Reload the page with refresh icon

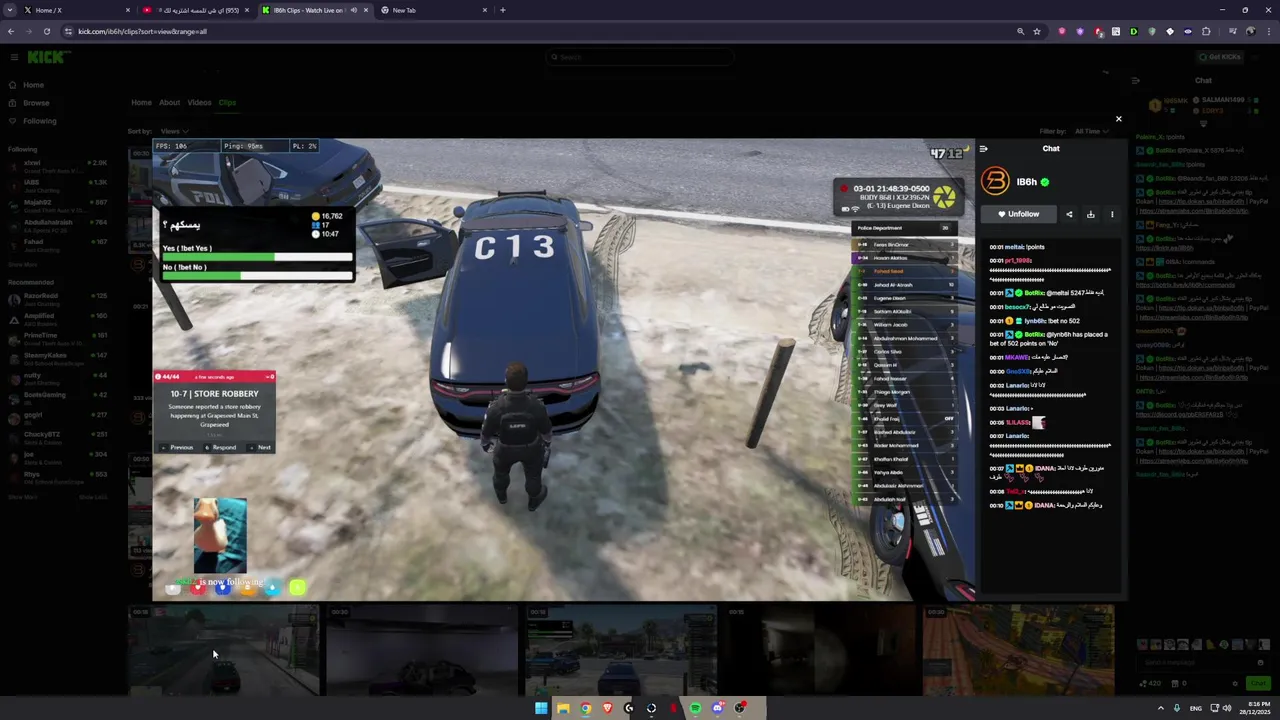[x=47, y=31]
